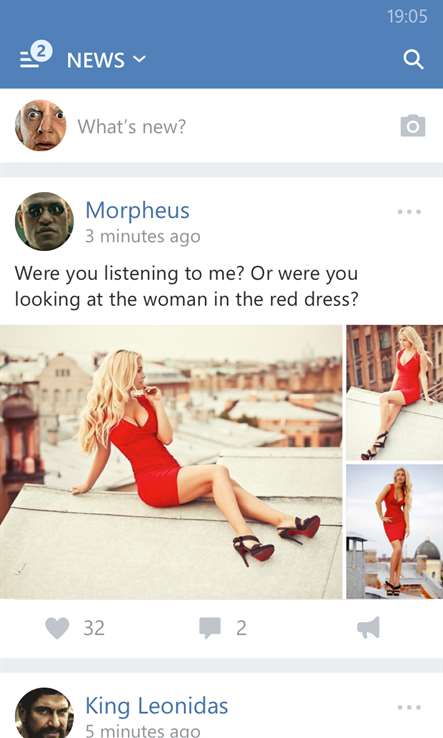443x738 pixels.
Task: Open Morpheus's profile picture
Action: click(44, 221)
